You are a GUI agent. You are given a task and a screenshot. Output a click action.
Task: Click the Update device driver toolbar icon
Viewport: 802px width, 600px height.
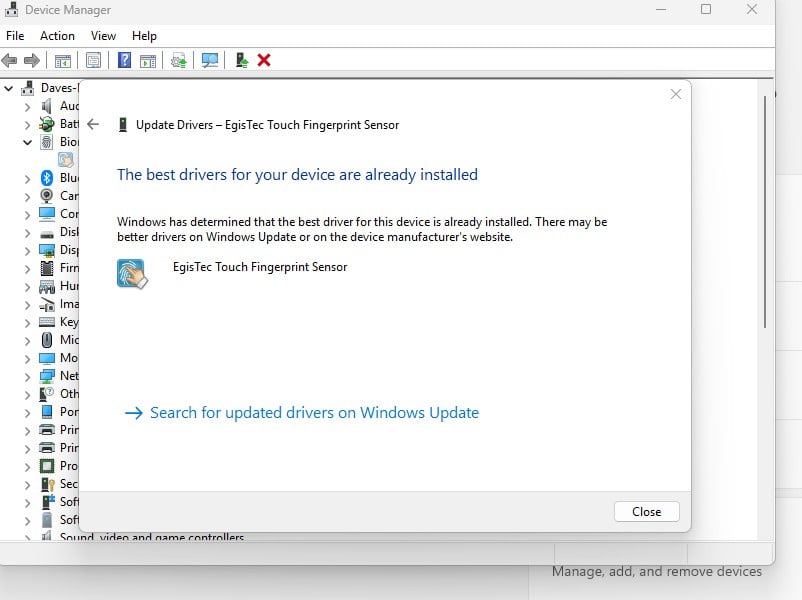click(241, 60)
